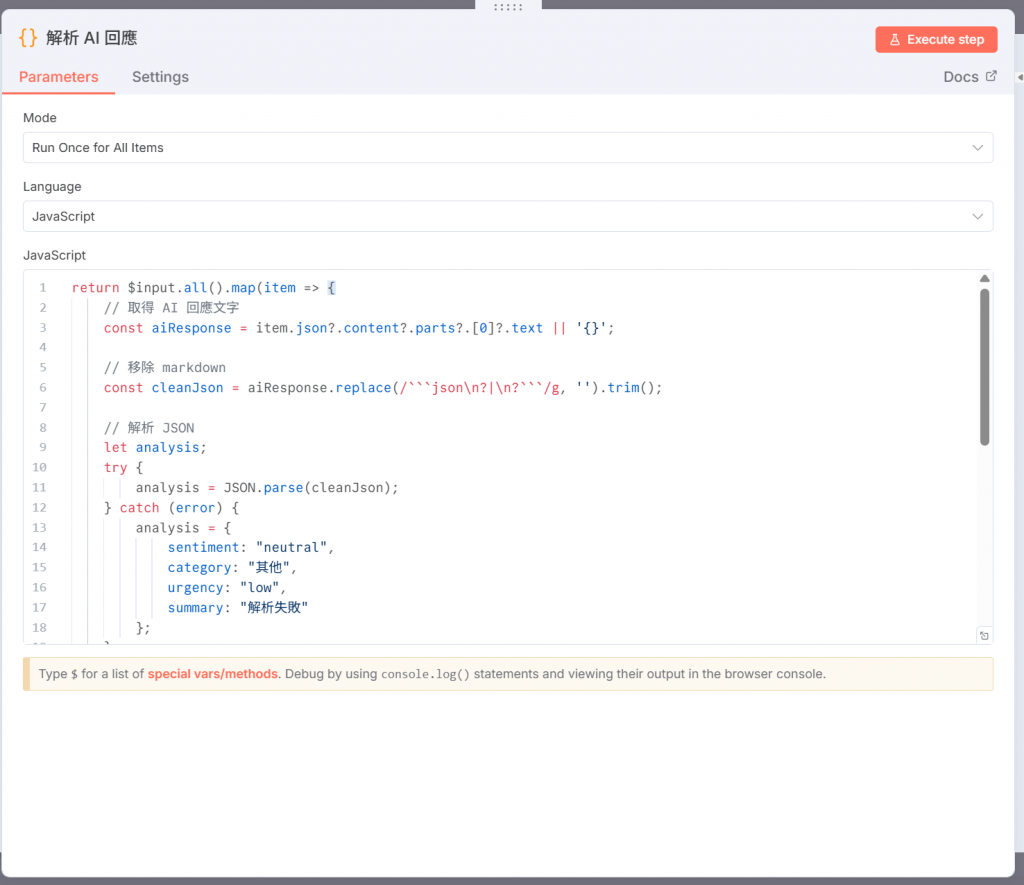Open the Mode dropdown
This screenshot has height=885, width=1024.
pyautogui.click(x=508, y=148)
